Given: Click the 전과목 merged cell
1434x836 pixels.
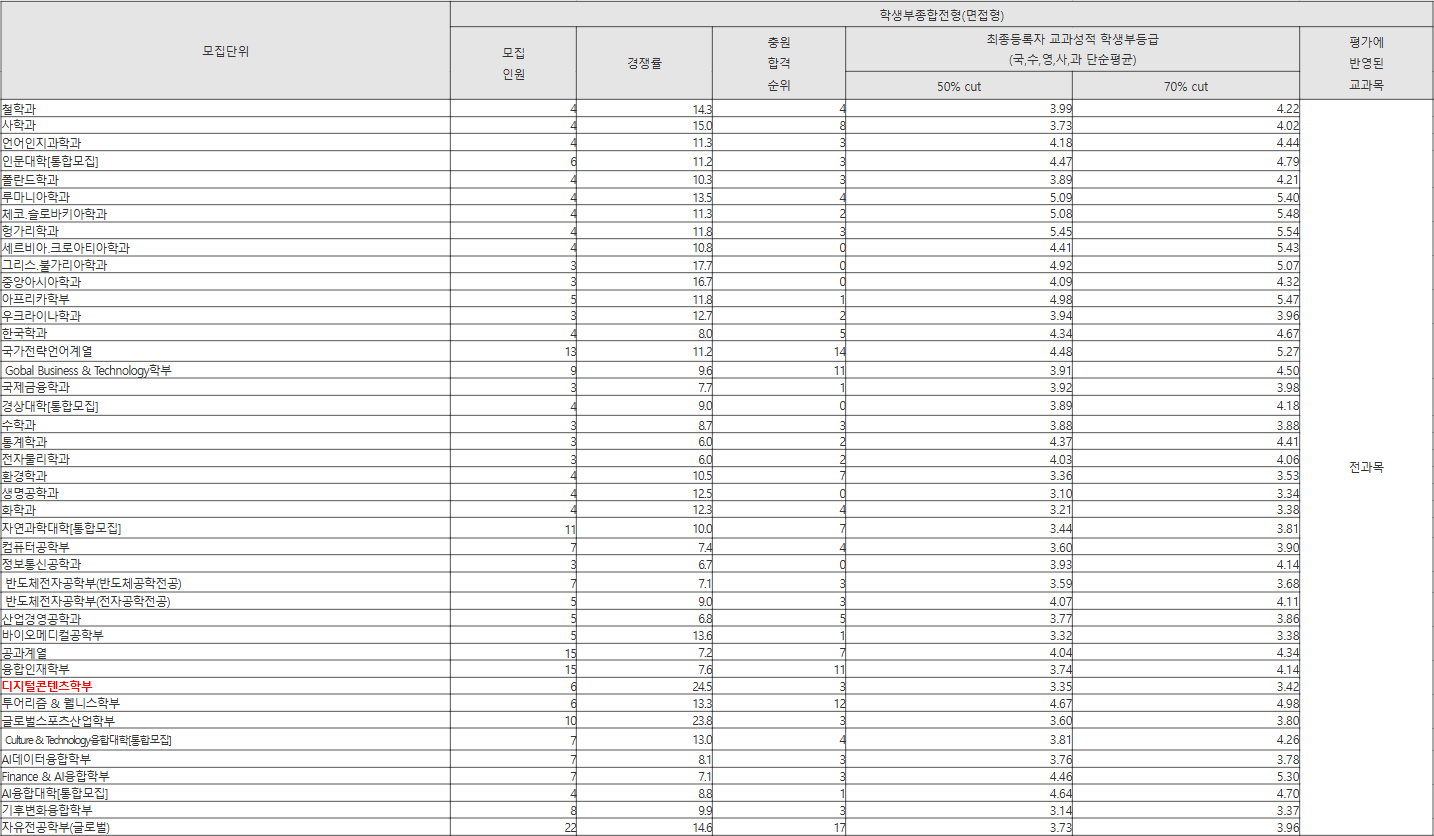Looking at the screenshot, I should [x=1365, y=467].
